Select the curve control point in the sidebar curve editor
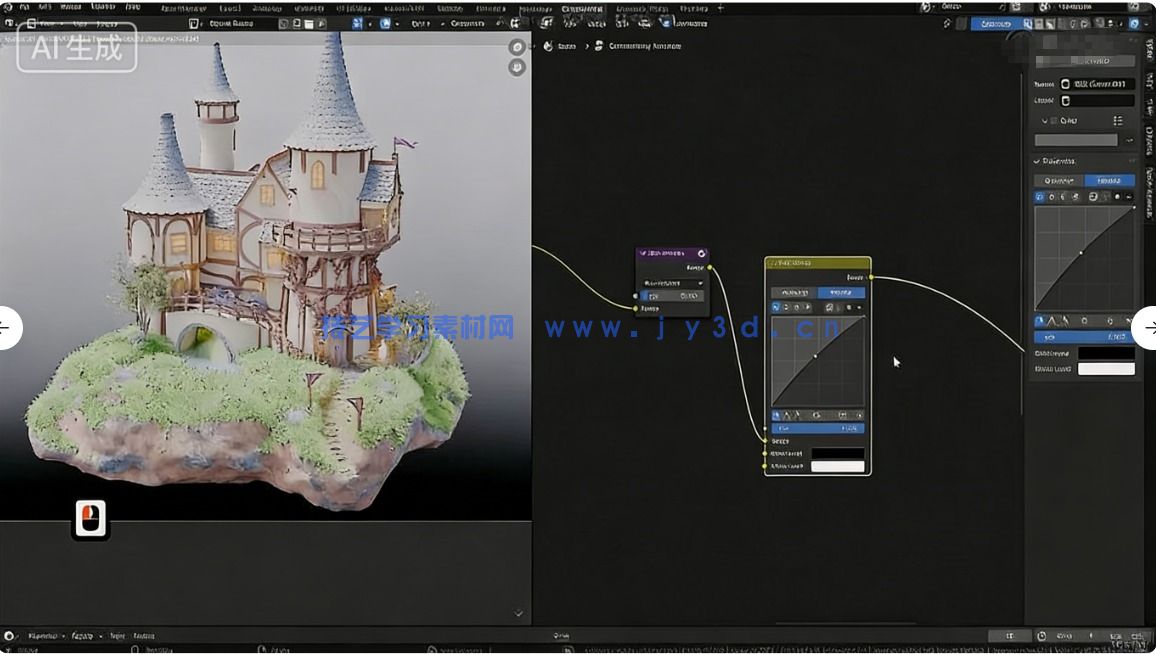This screenshot has height=654, width=1156. 1082,251
